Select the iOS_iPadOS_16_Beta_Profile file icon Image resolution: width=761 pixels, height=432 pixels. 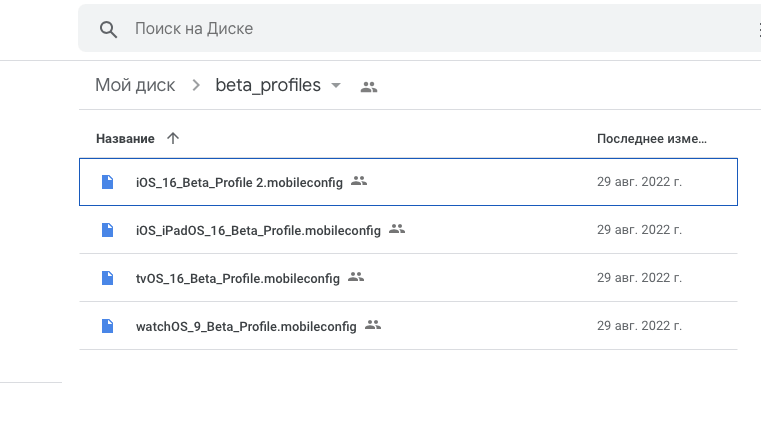[x=107, y=230]
